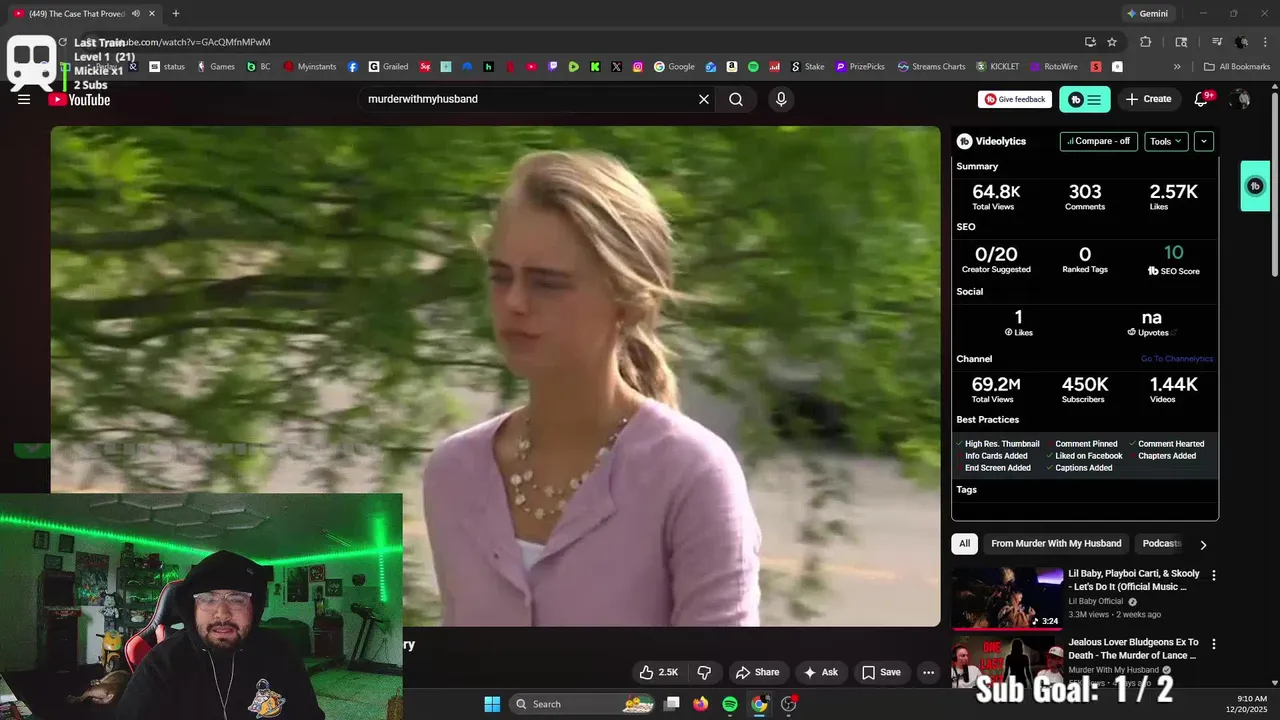The width and height of the screenshot is (1280, 720).
Task: Open Task View on the taskbar
Action: [673, 704]
